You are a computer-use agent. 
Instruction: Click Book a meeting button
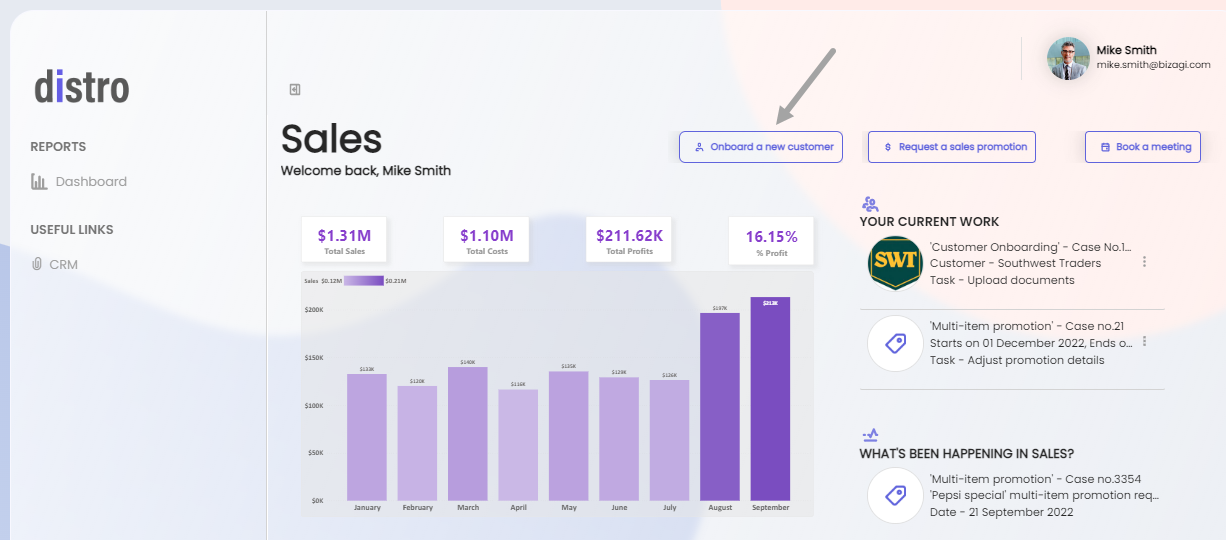tap(1142, 147)
